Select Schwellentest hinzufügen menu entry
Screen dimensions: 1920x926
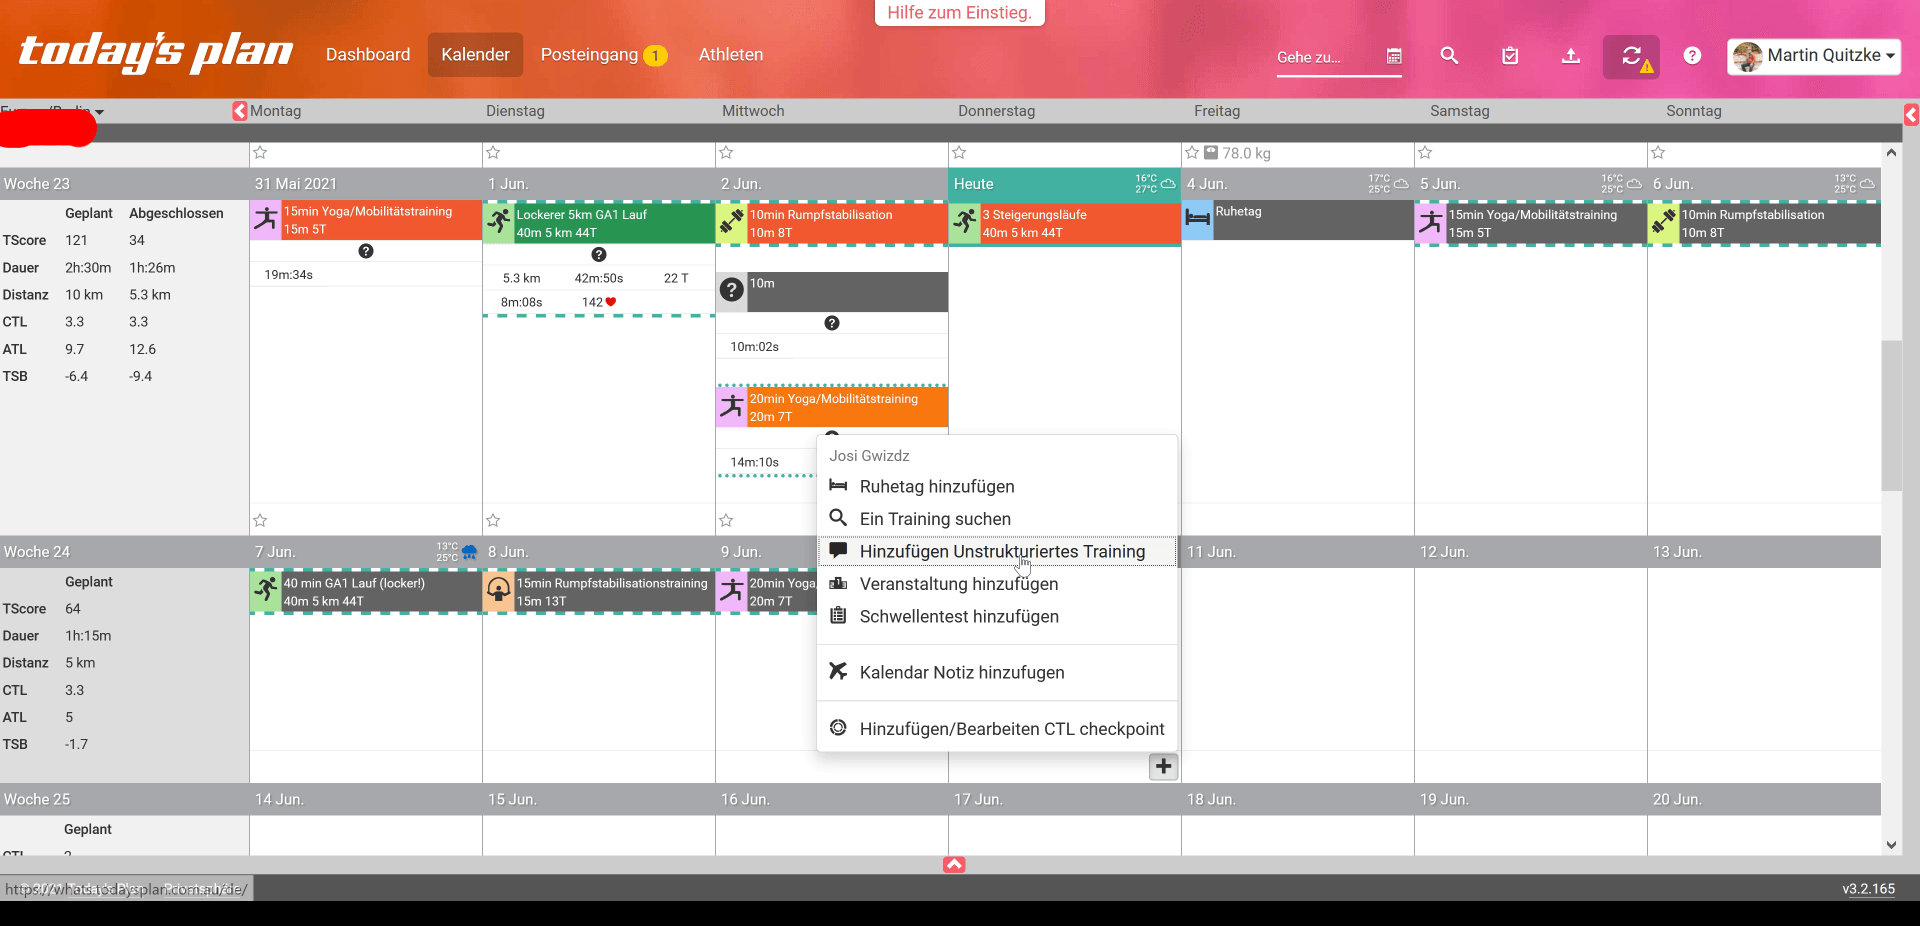(x=997, y=617)
